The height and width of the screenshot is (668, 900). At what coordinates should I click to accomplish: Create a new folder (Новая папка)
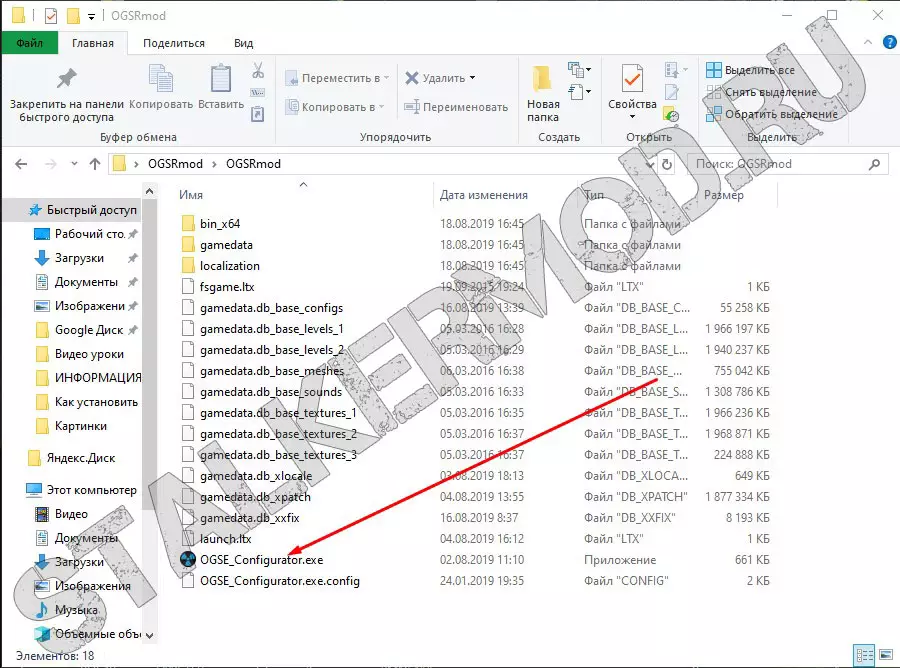pyautogui.click(x=543, y=94)
